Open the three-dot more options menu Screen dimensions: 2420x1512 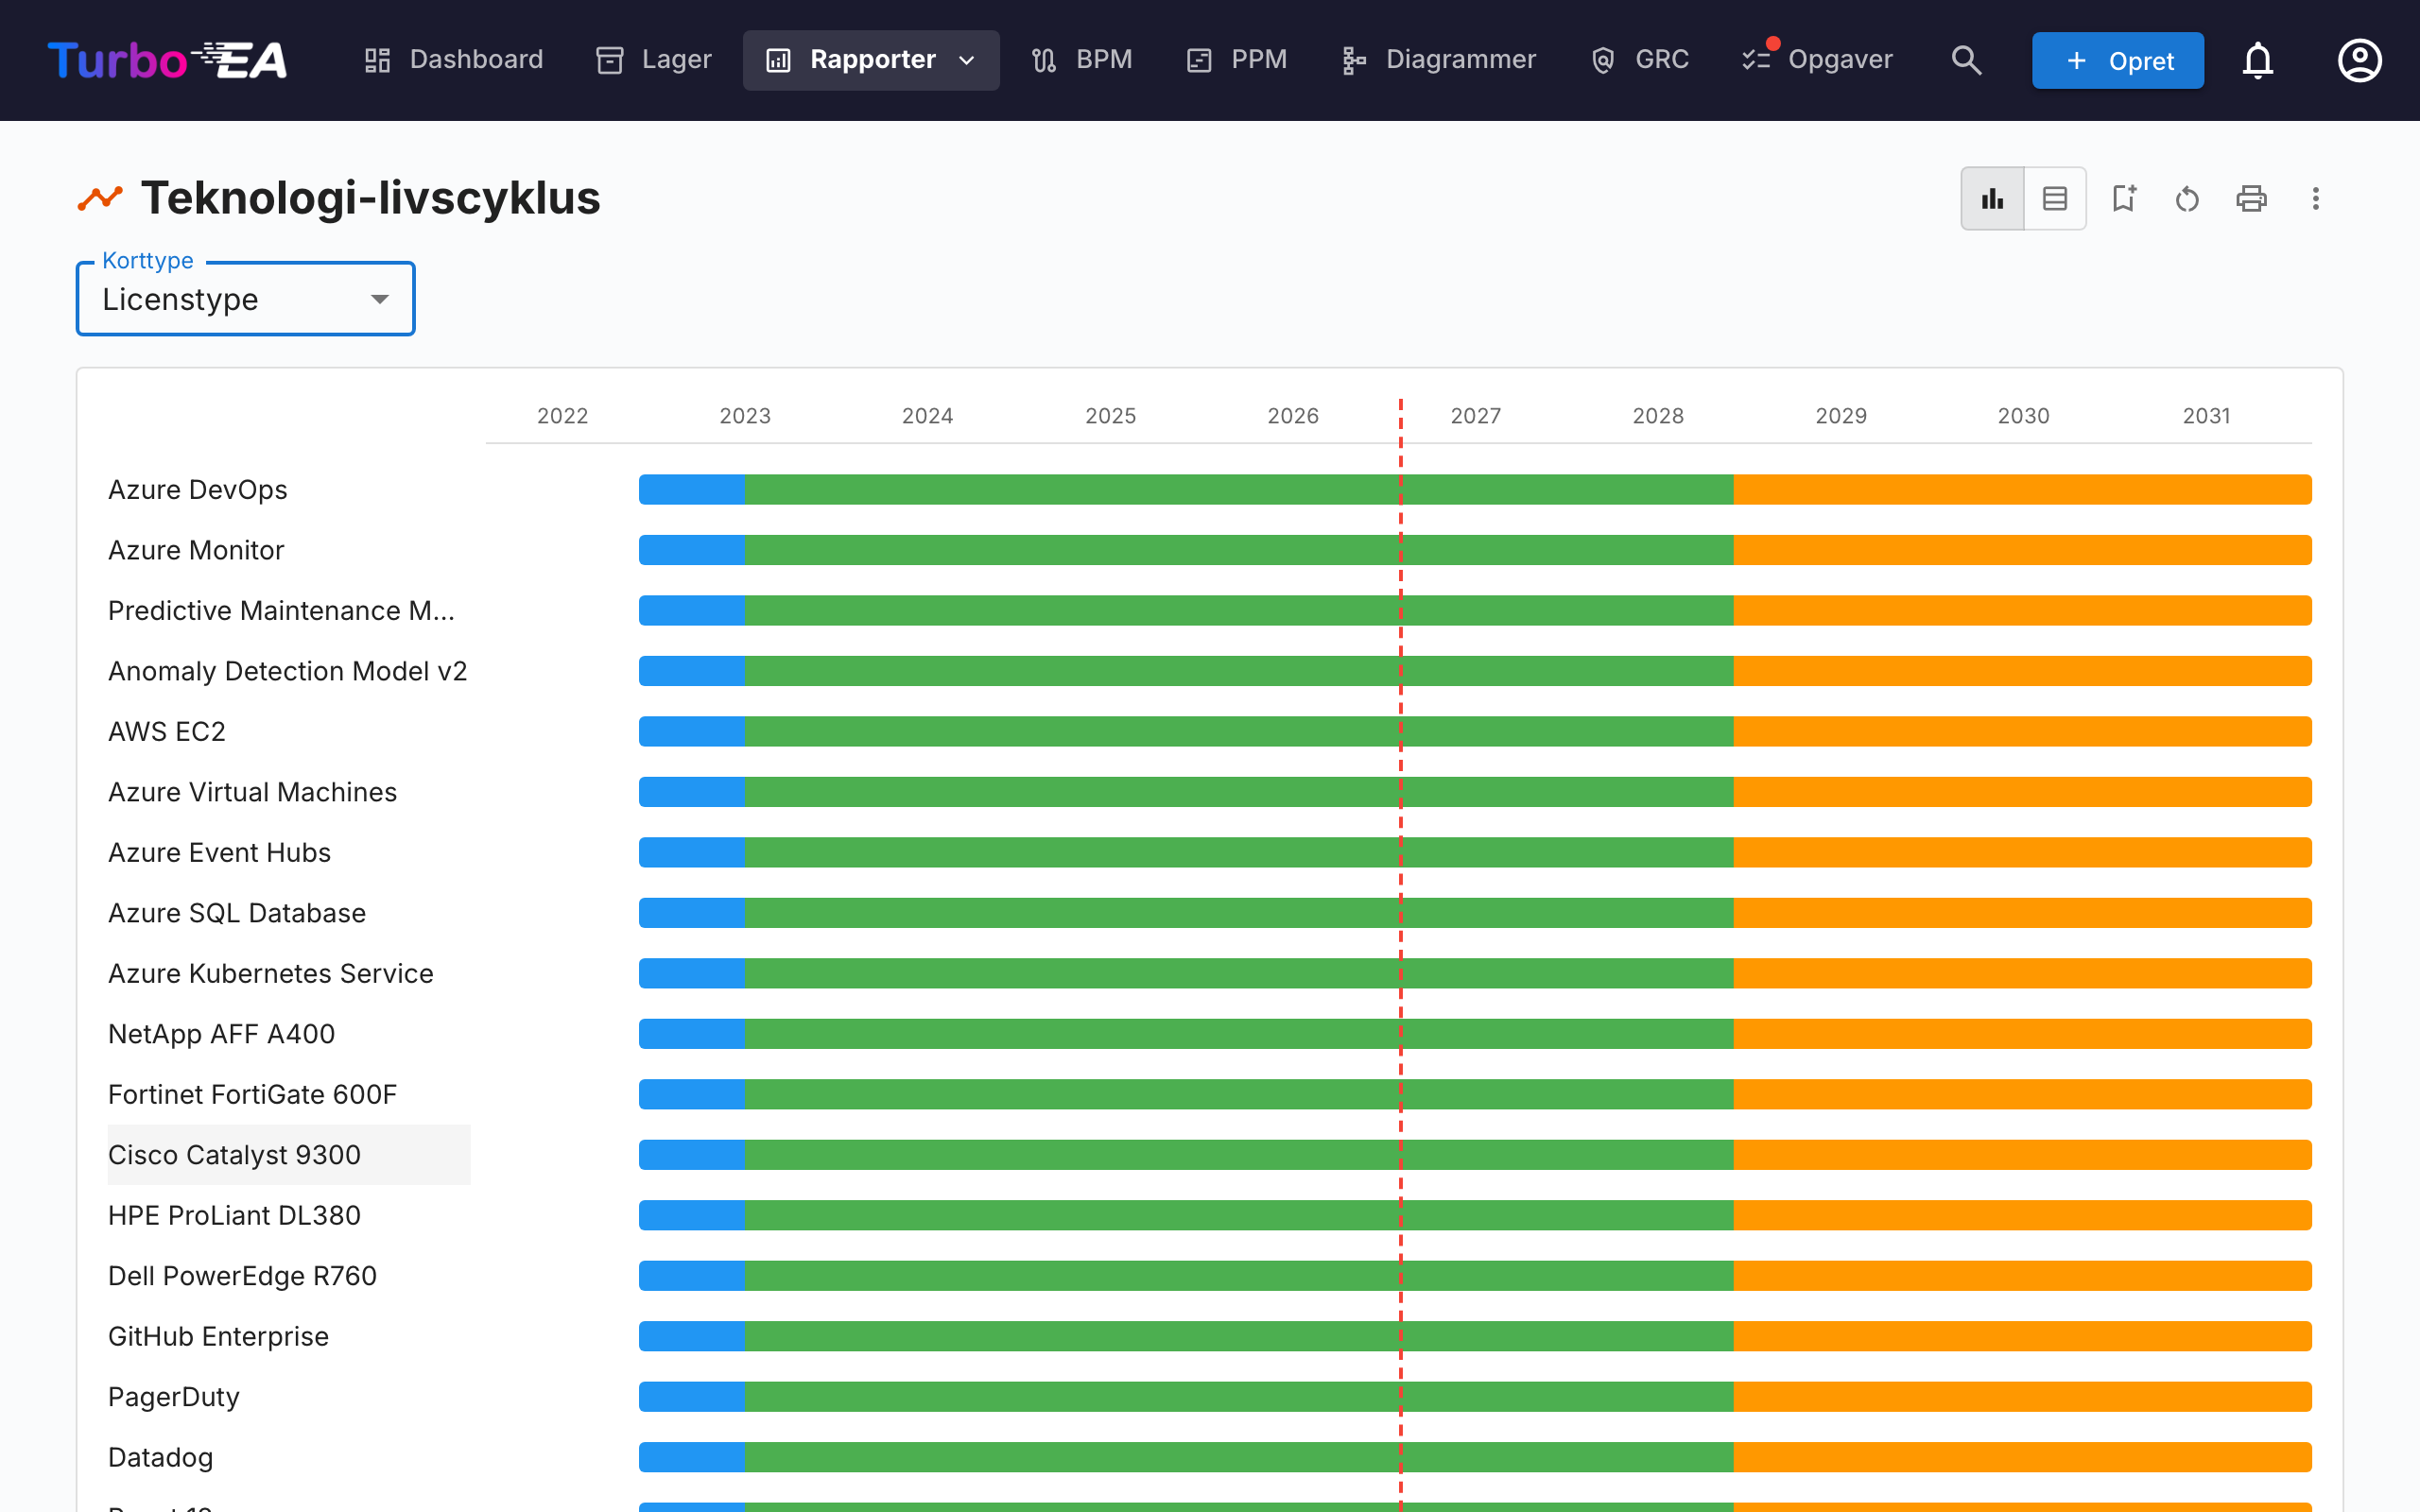[x=2316, y=198]
